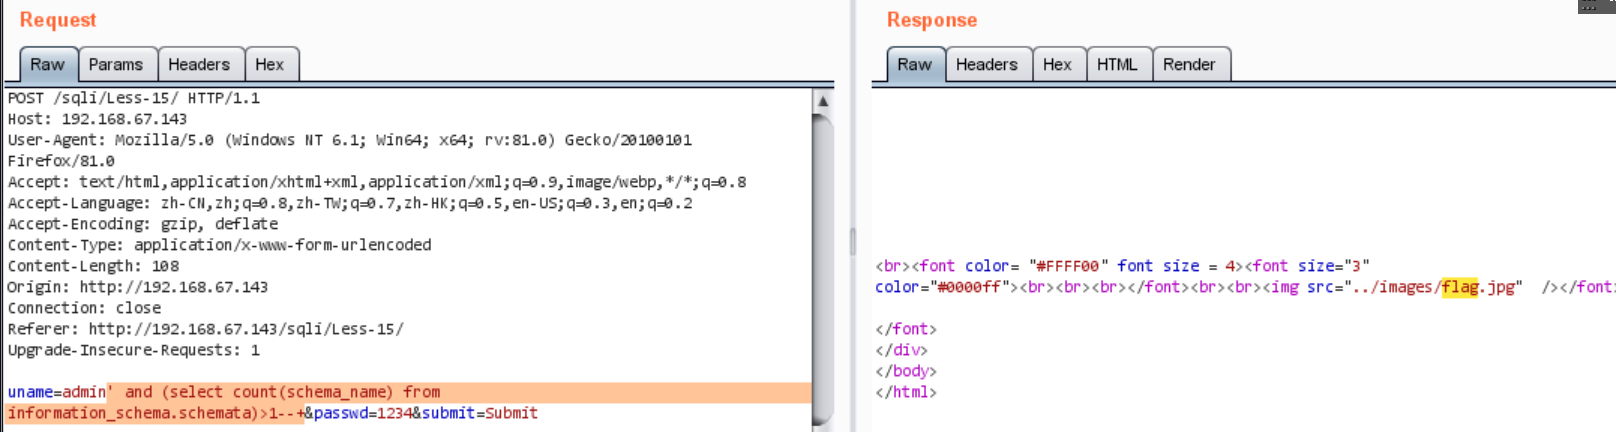
Task: Click the Origin header line
Action: [x=138, y=287]
